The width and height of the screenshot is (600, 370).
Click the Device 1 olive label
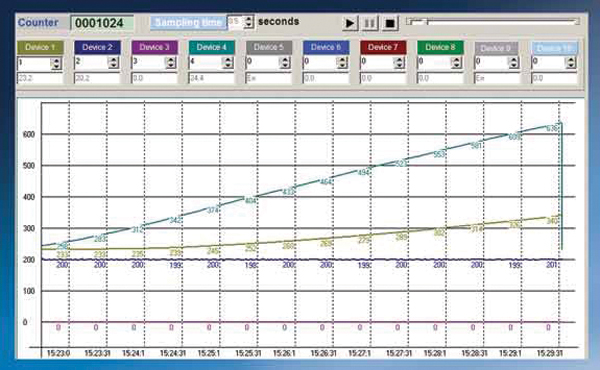click(40, 47)
